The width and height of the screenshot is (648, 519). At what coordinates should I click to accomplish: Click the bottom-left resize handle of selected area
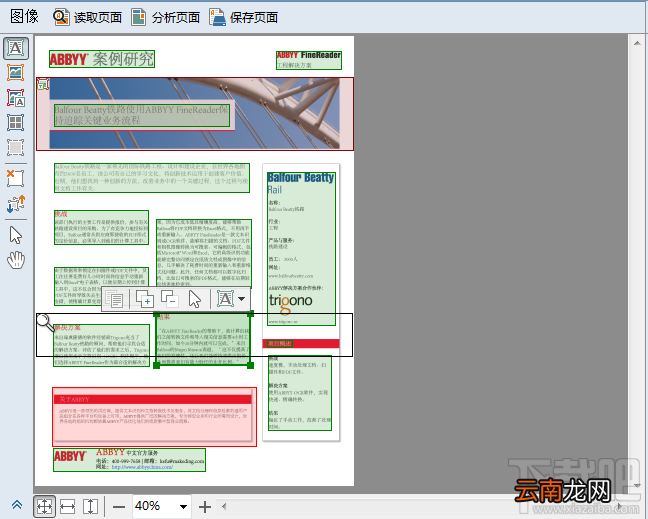(x=156, y=365)
